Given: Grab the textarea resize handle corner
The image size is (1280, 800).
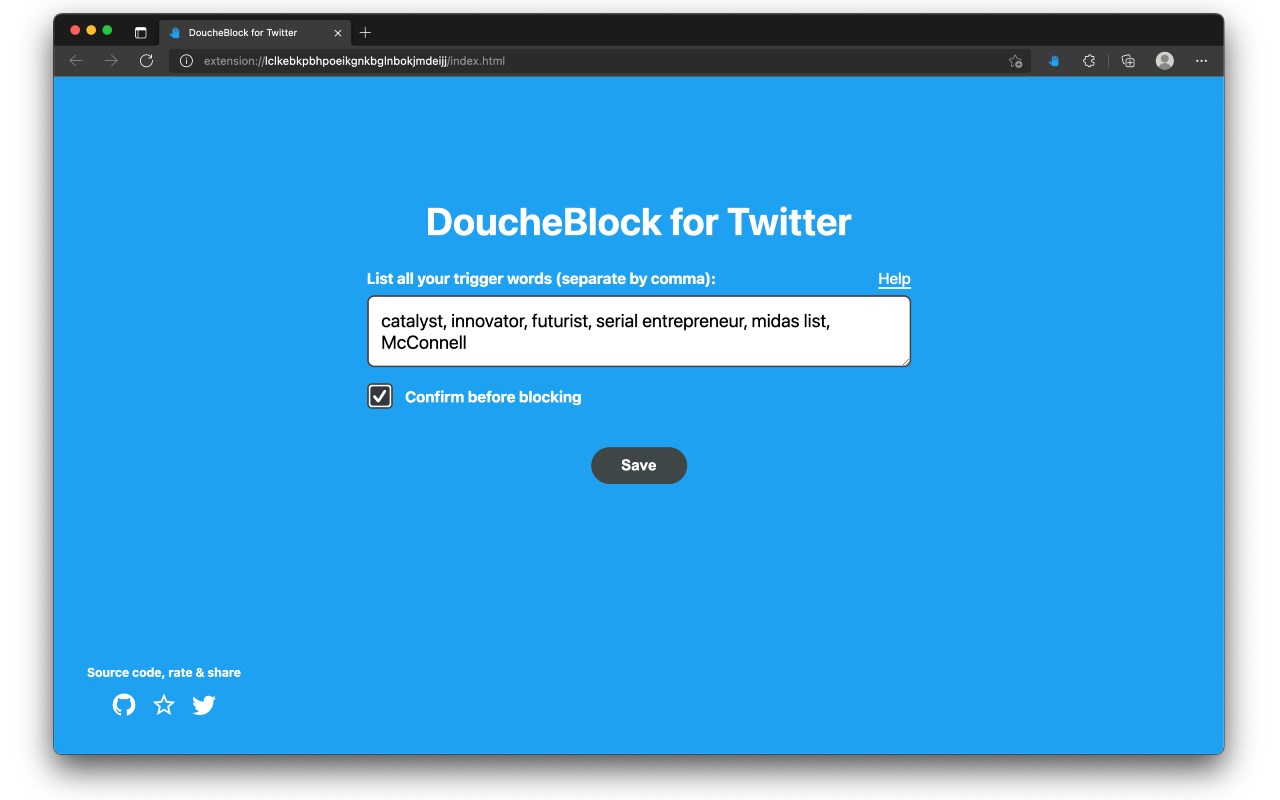Looking at the screenshot, I should 905,361.
